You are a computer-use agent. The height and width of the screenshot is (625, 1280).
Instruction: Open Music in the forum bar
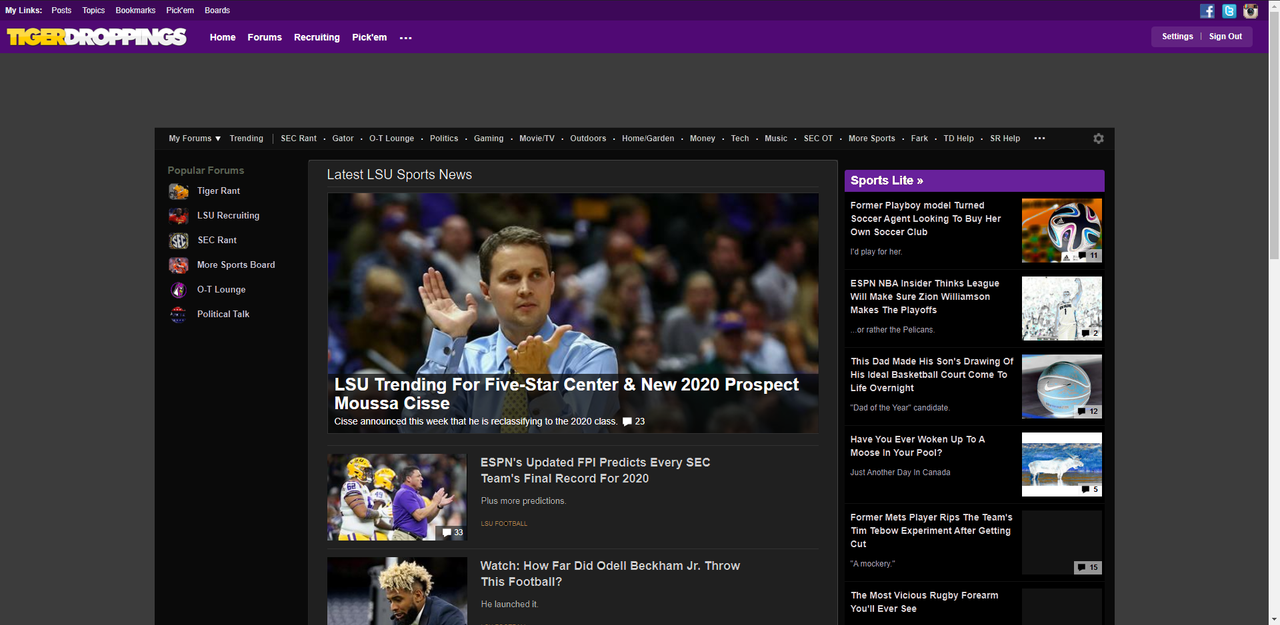776,139
